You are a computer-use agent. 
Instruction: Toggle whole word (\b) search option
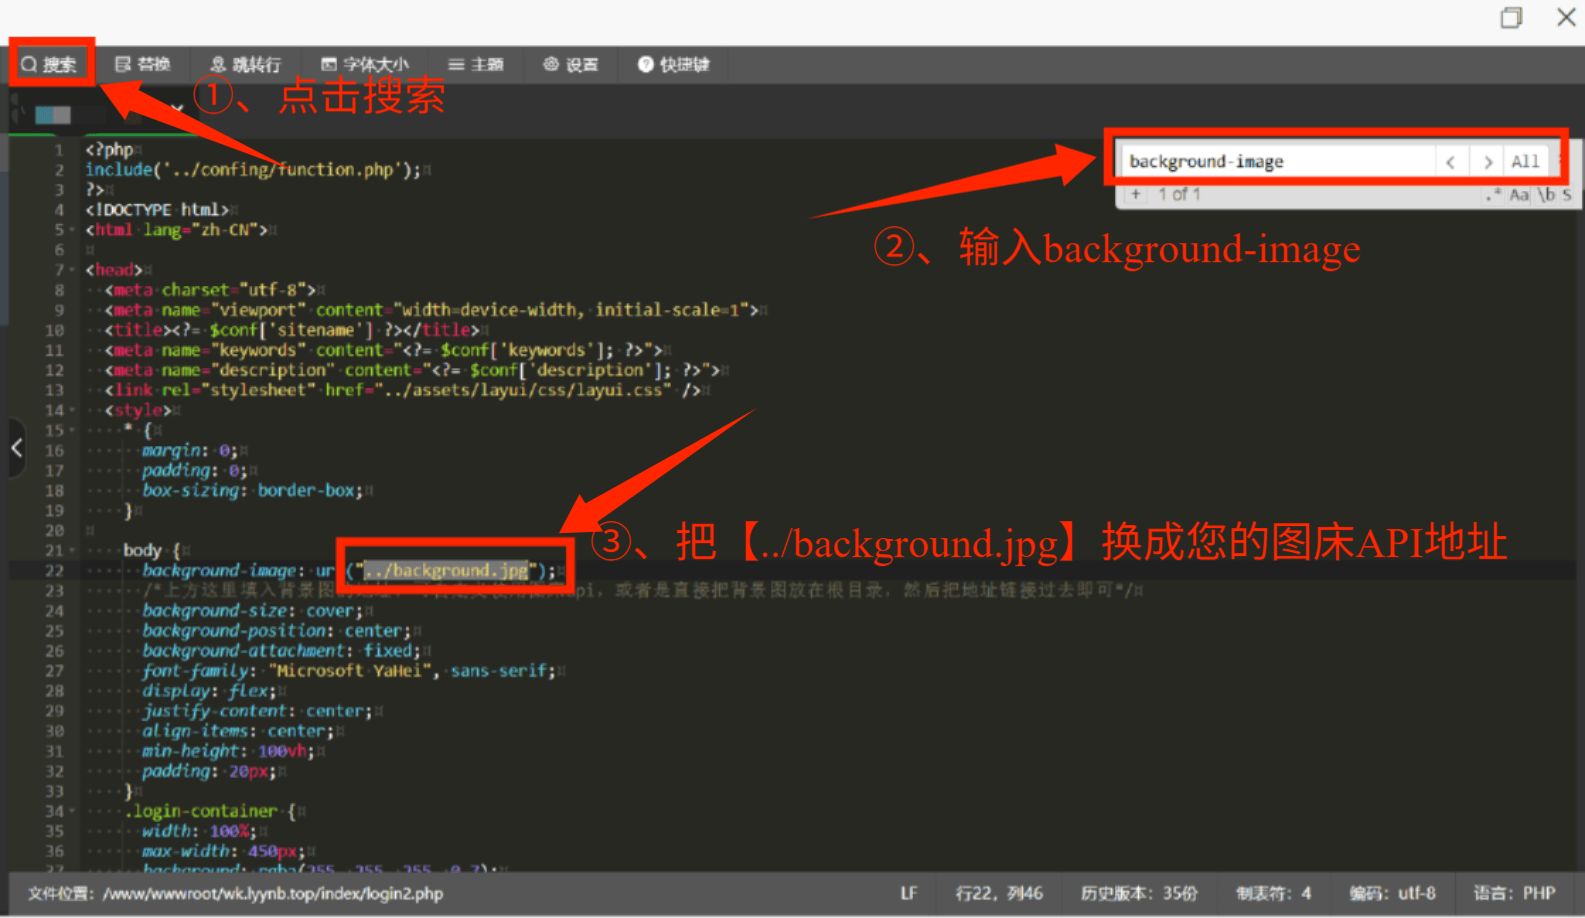click(1546, 195)
